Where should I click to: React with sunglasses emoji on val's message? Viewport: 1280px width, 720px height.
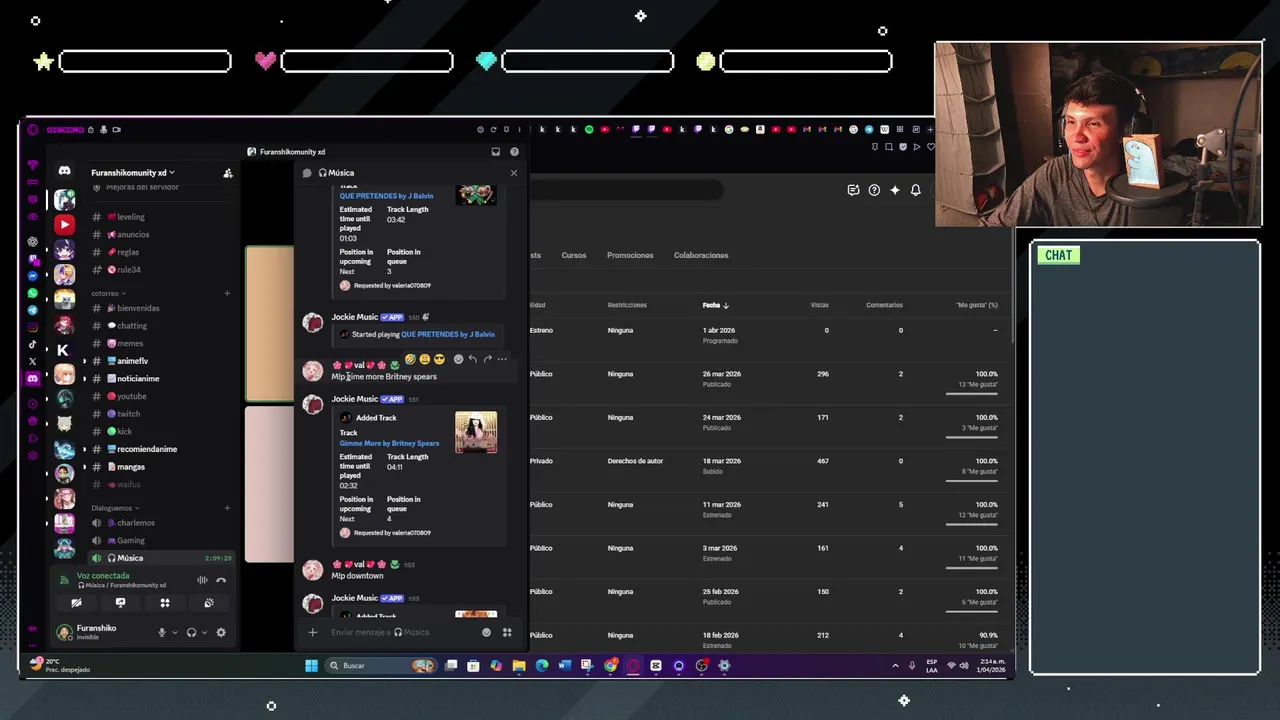click(x=439, y=359)
